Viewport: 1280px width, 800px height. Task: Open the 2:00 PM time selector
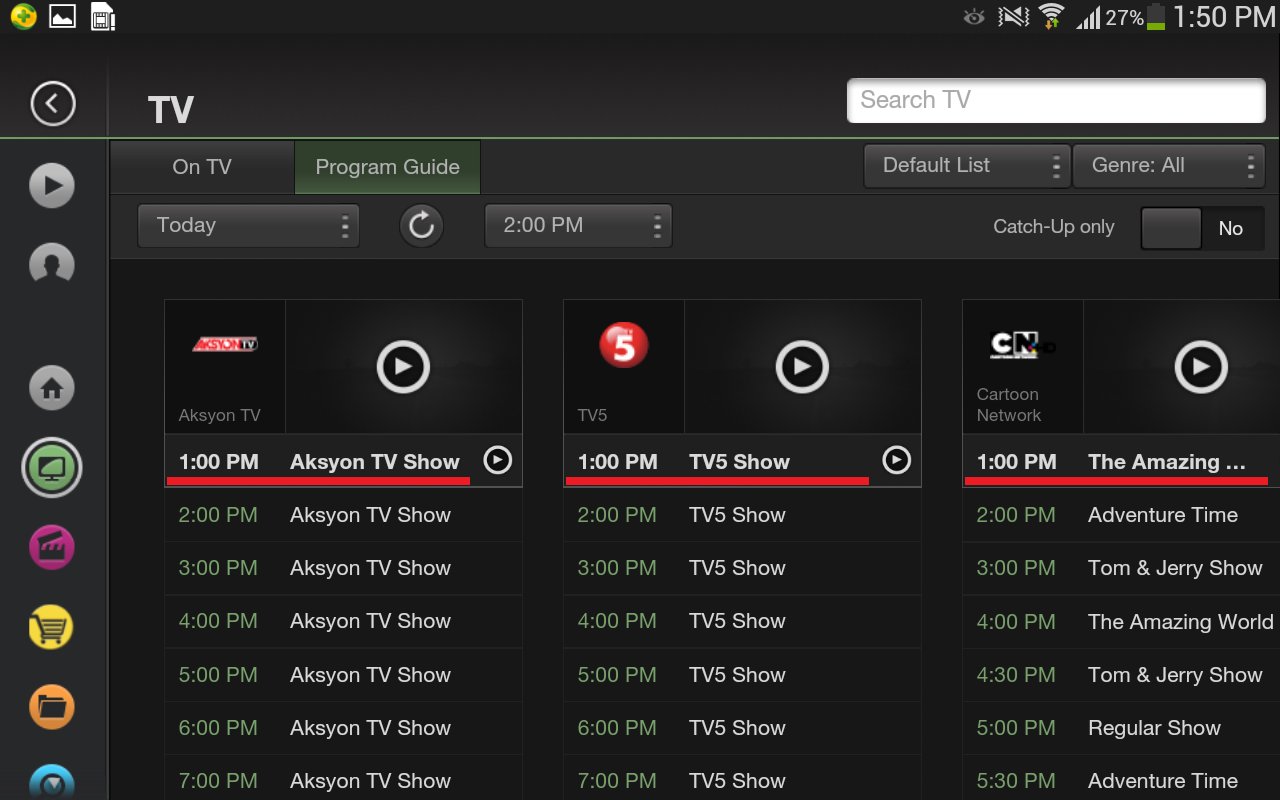(x=578, y=225)
